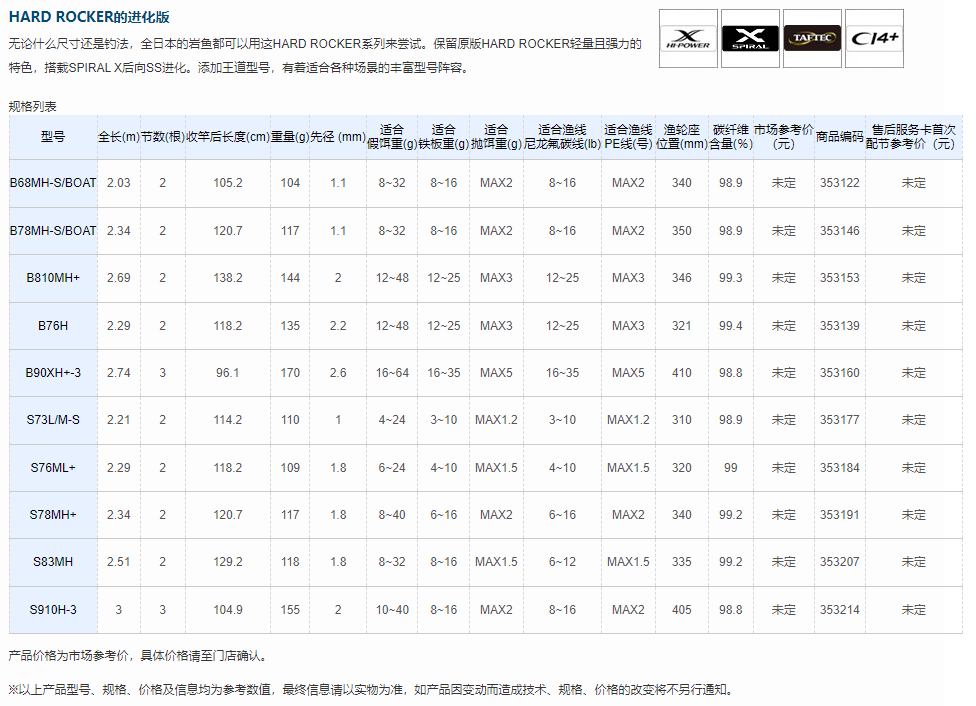Select model S83MH
Image resolution: width=976 pixels, height=706 pixels.
coord(53,562)
